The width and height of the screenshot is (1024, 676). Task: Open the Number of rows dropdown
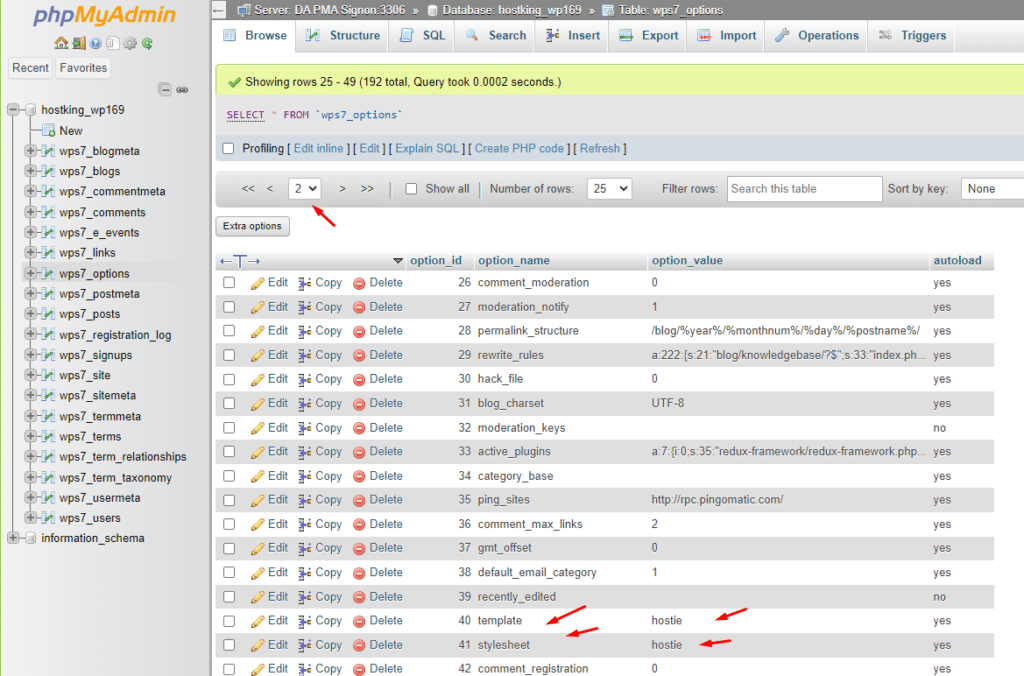pos(610,188)
